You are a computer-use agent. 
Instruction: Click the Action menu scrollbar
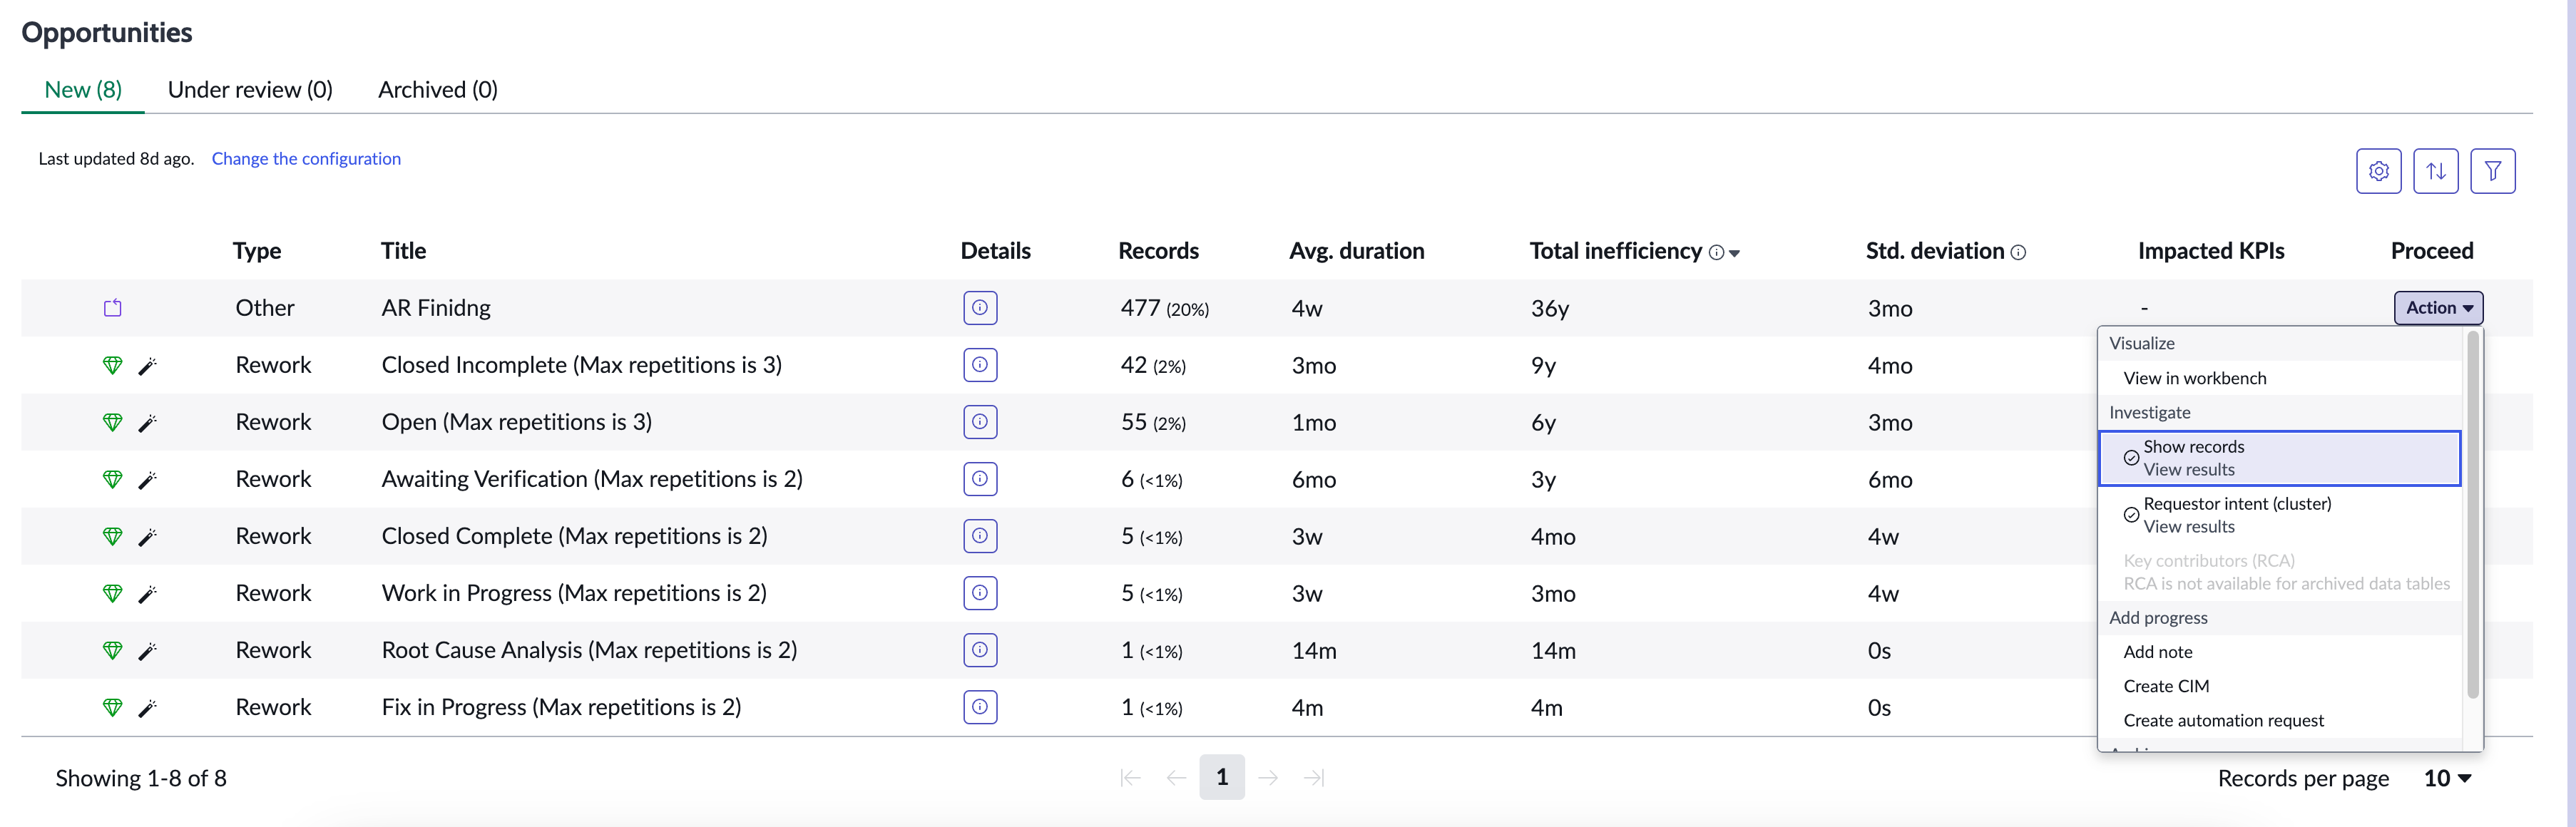tap(2472, 515)
